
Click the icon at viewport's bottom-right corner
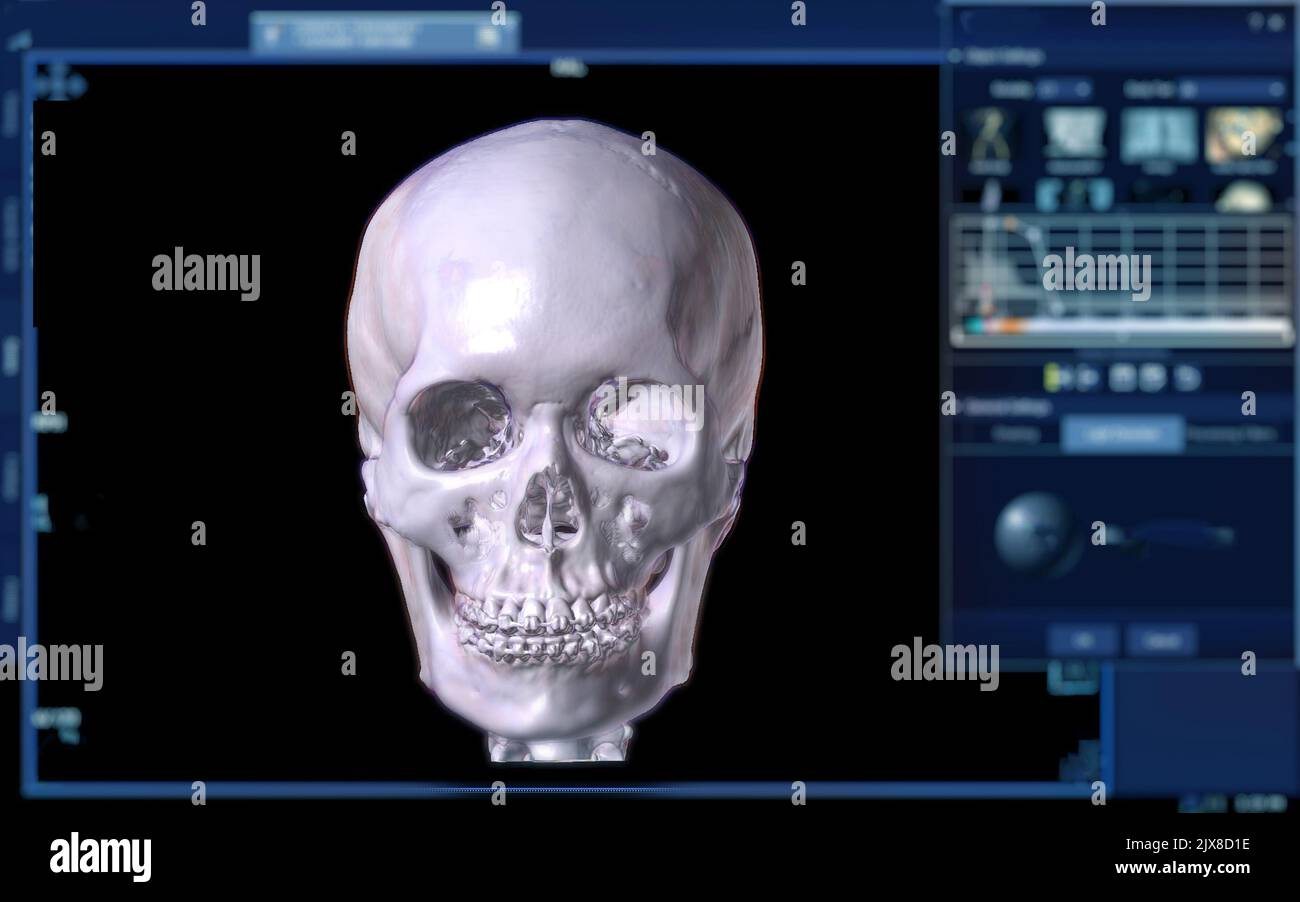point(1079,763)
